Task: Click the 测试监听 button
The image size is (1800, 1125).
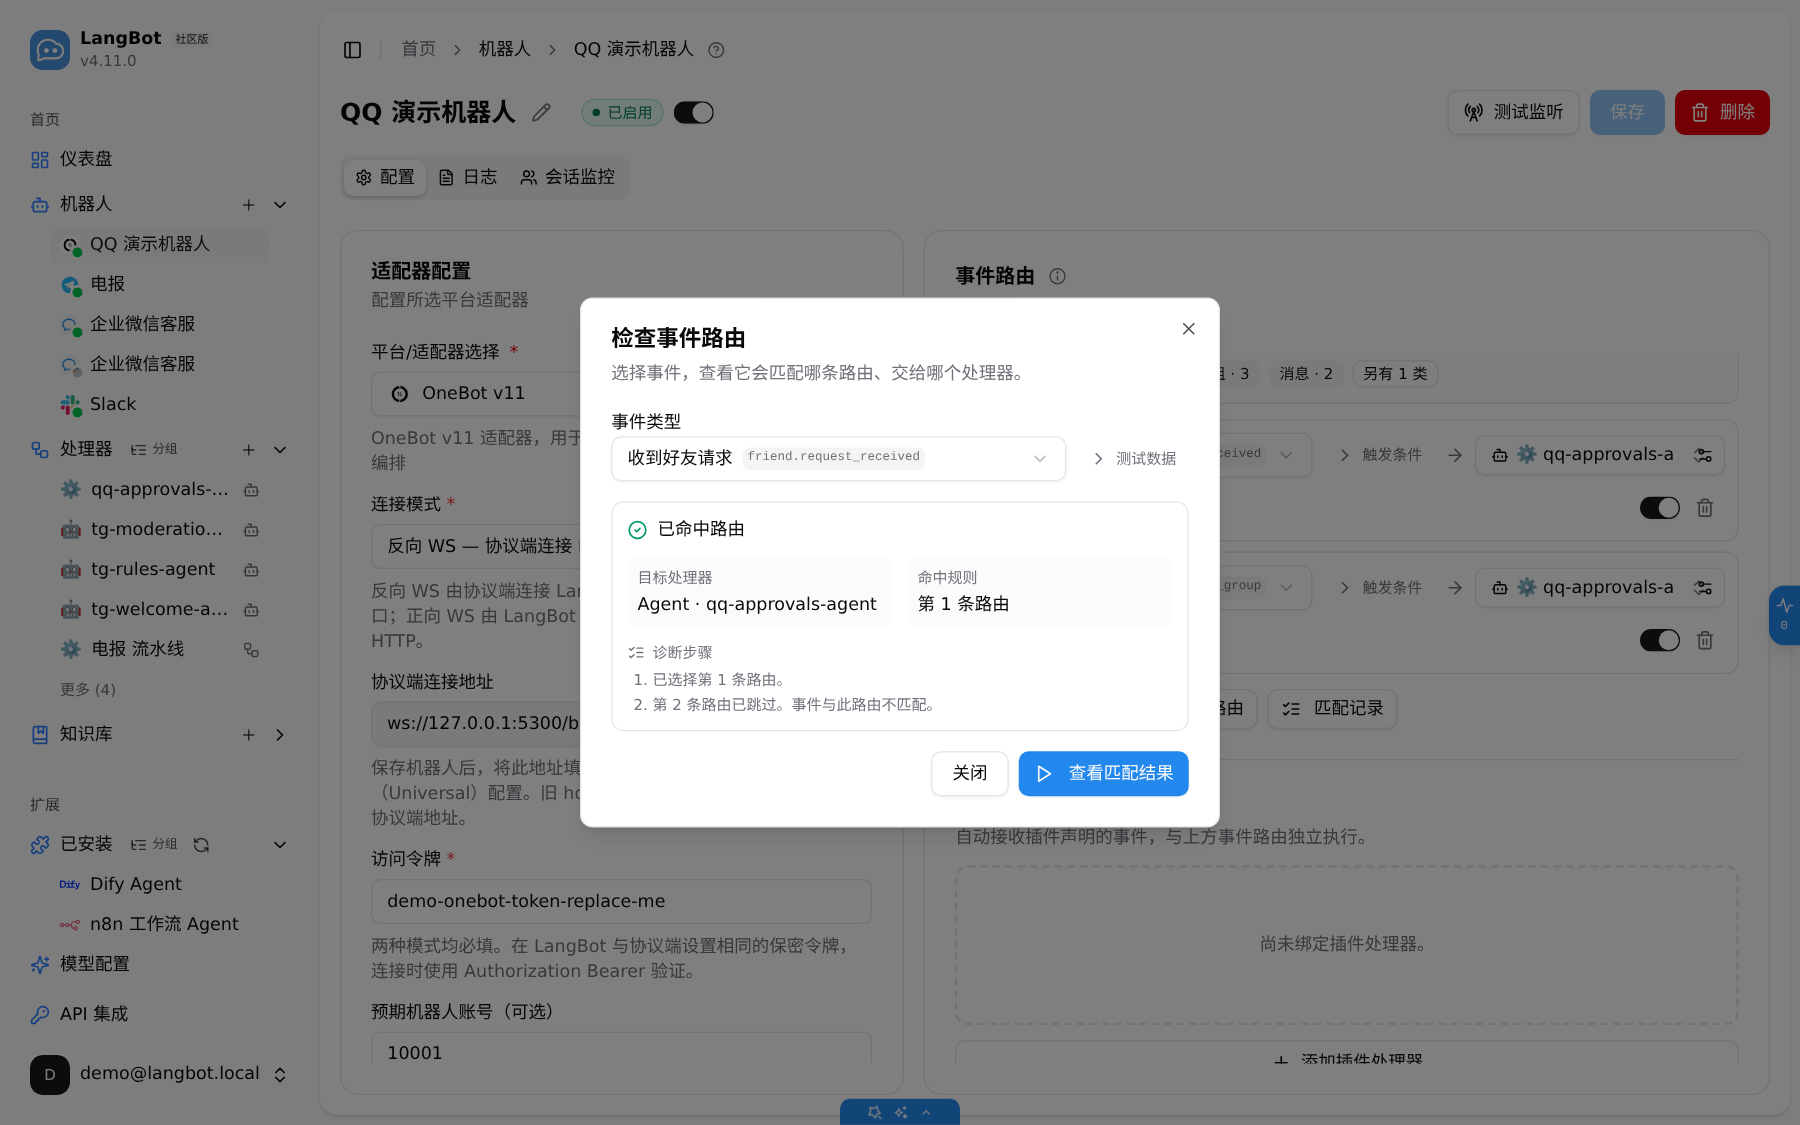Action: [x=1513, y=112]
